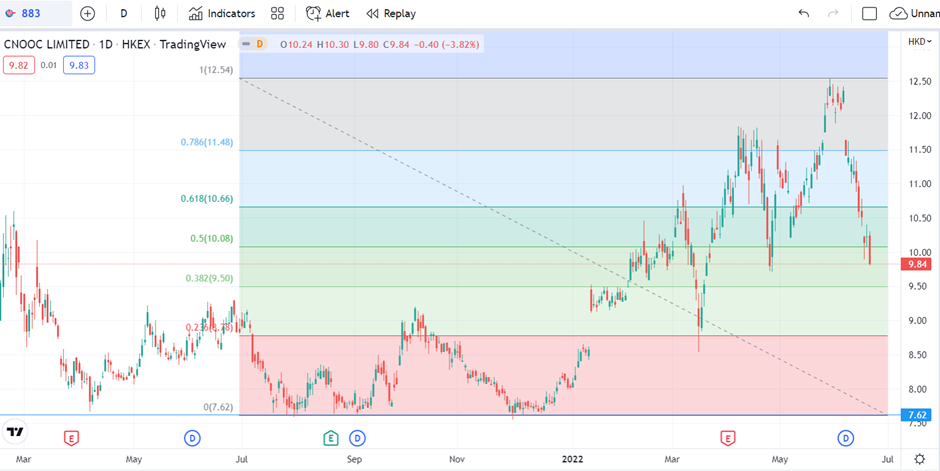
Task: Create an Alert
Action: [327, 13]
